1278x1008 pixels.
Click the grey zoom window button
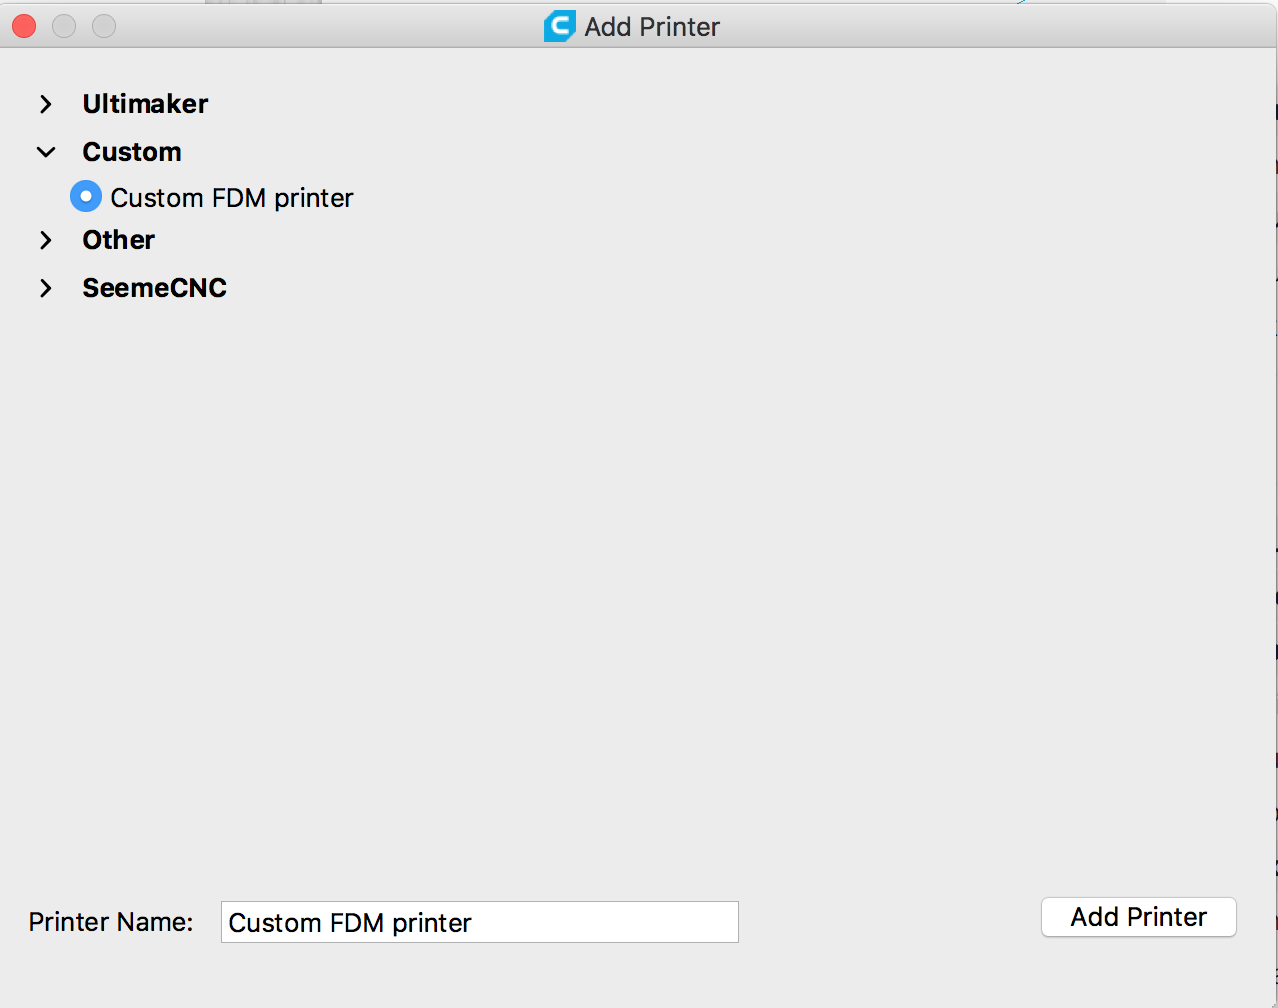[104, 26]
